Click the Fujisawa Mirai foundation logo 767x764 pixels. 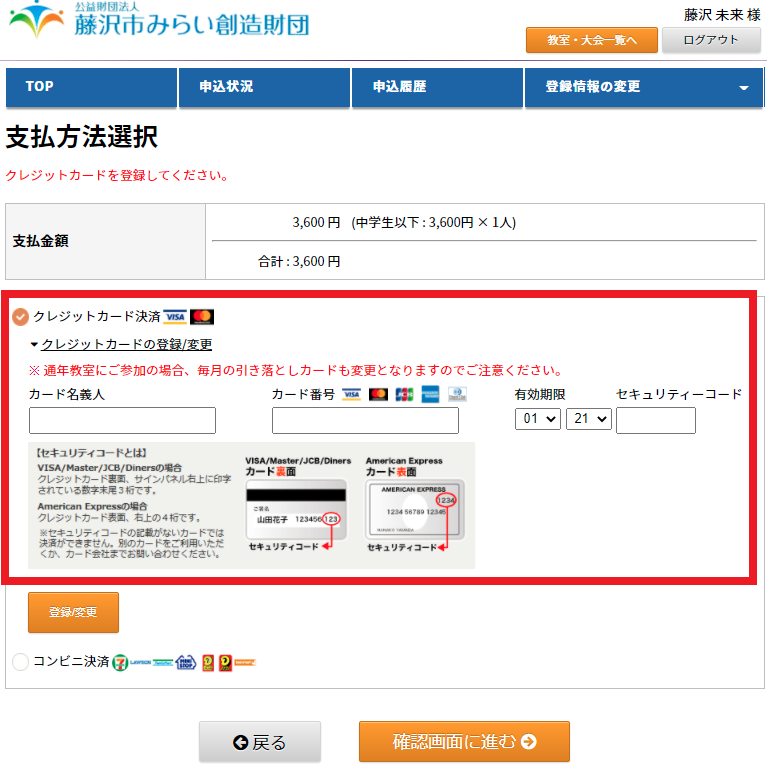coord(160,22)
